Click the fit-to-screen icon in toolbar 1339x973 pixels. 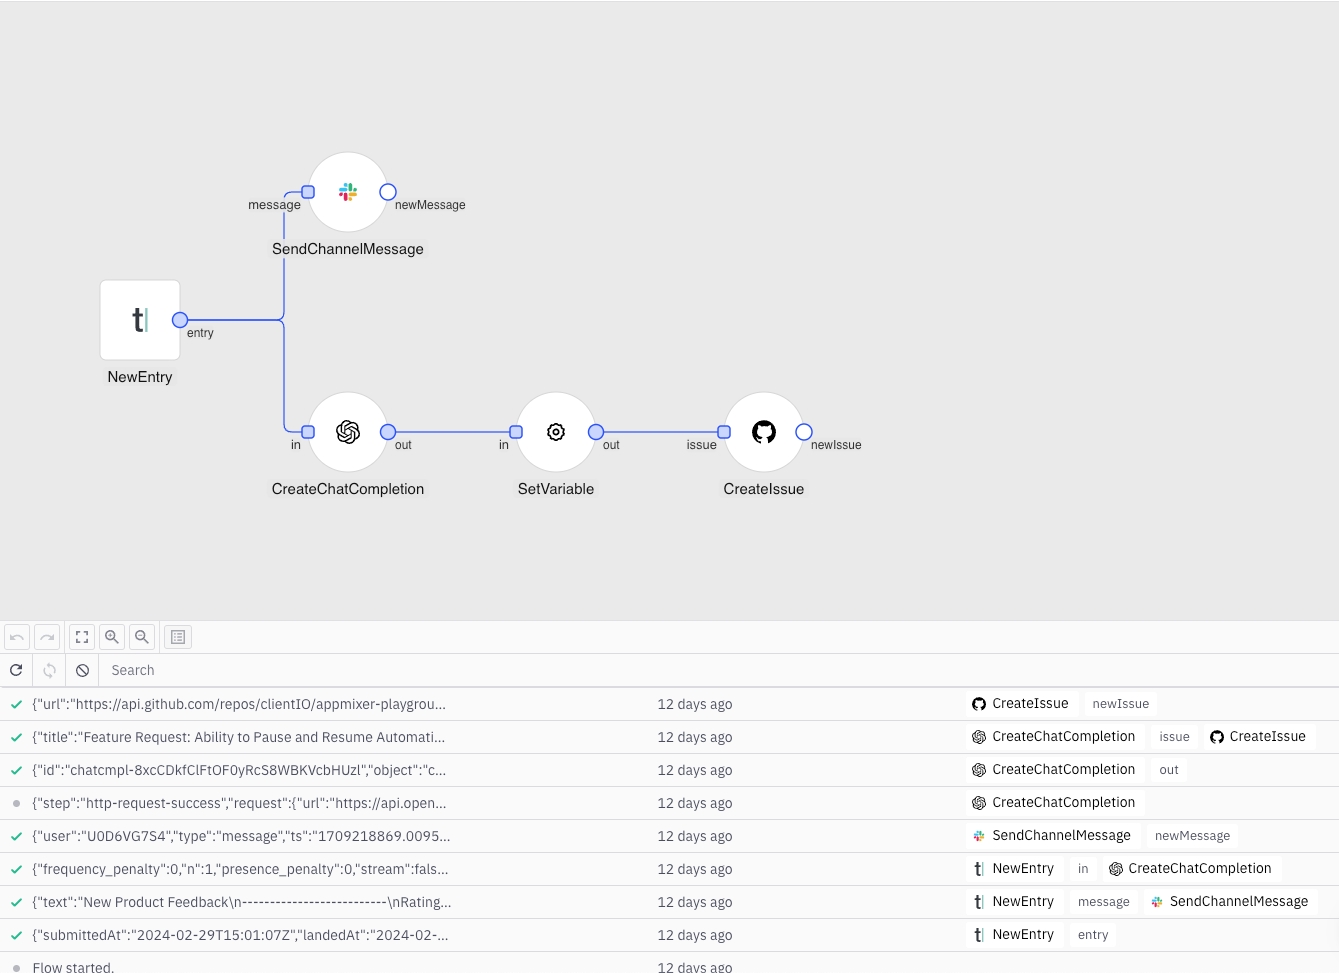coord(82,637)
